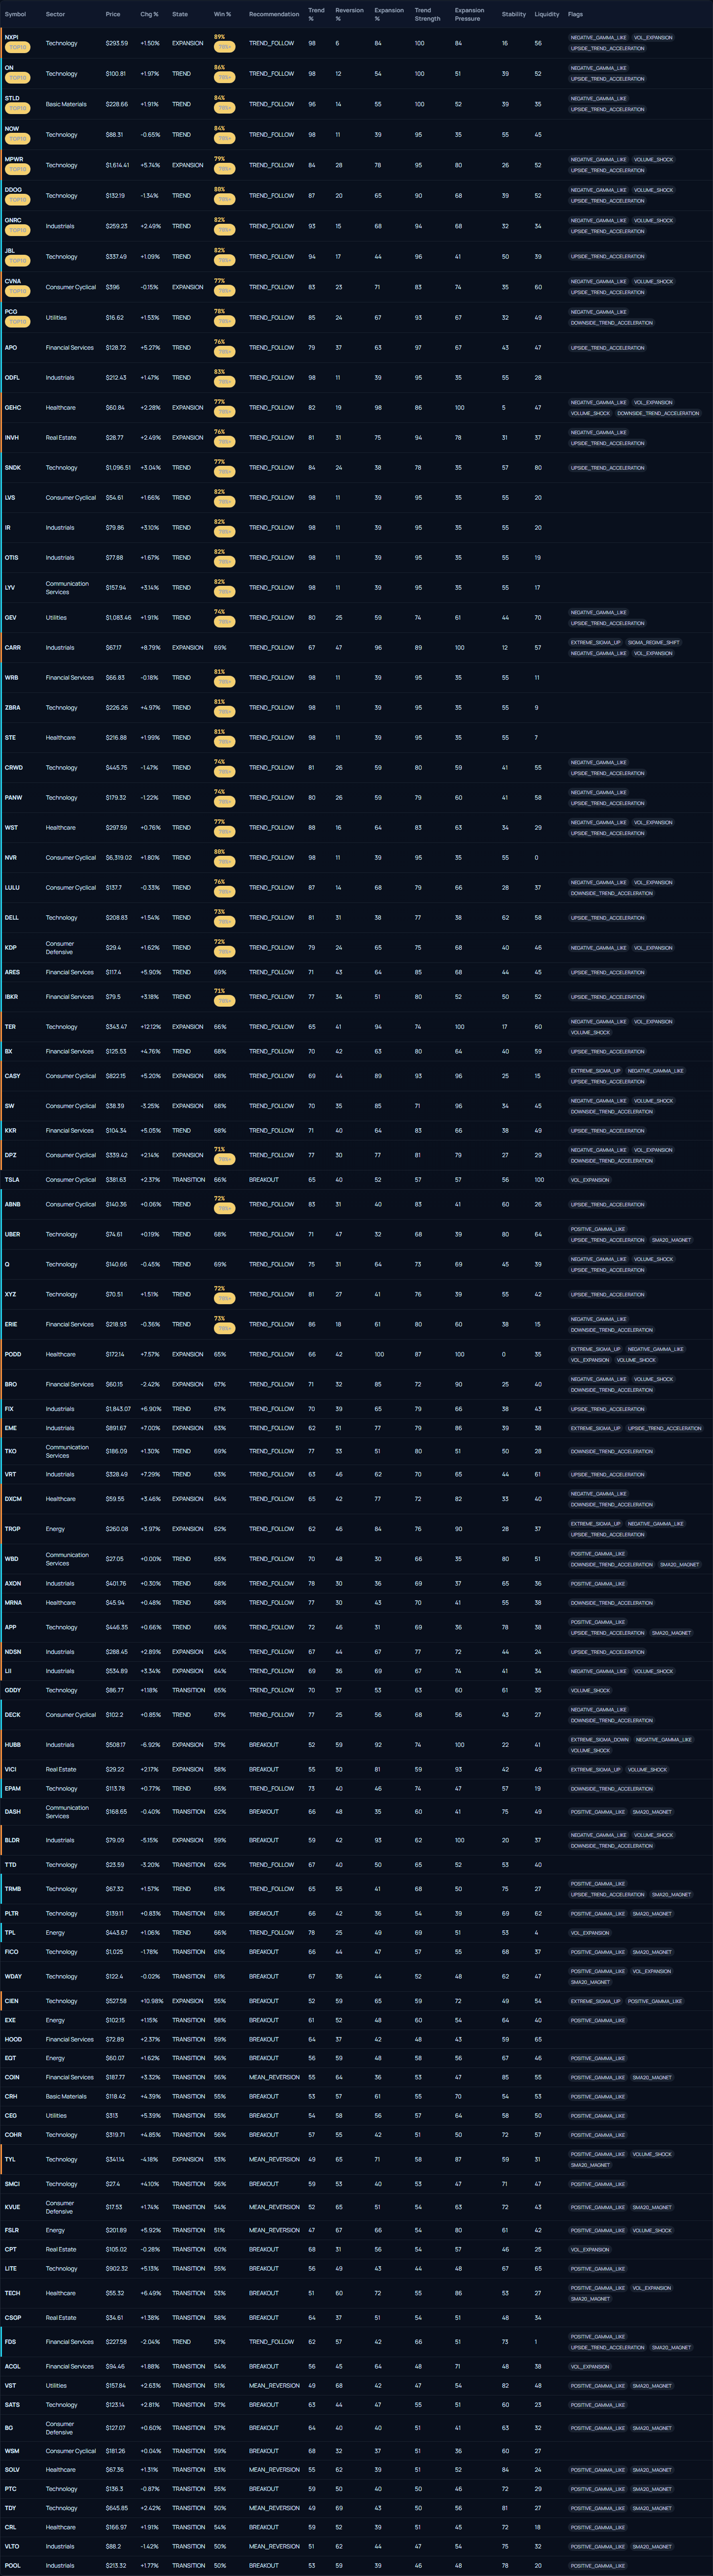Click -6.92% change in HUBB row

point(150,1745)
